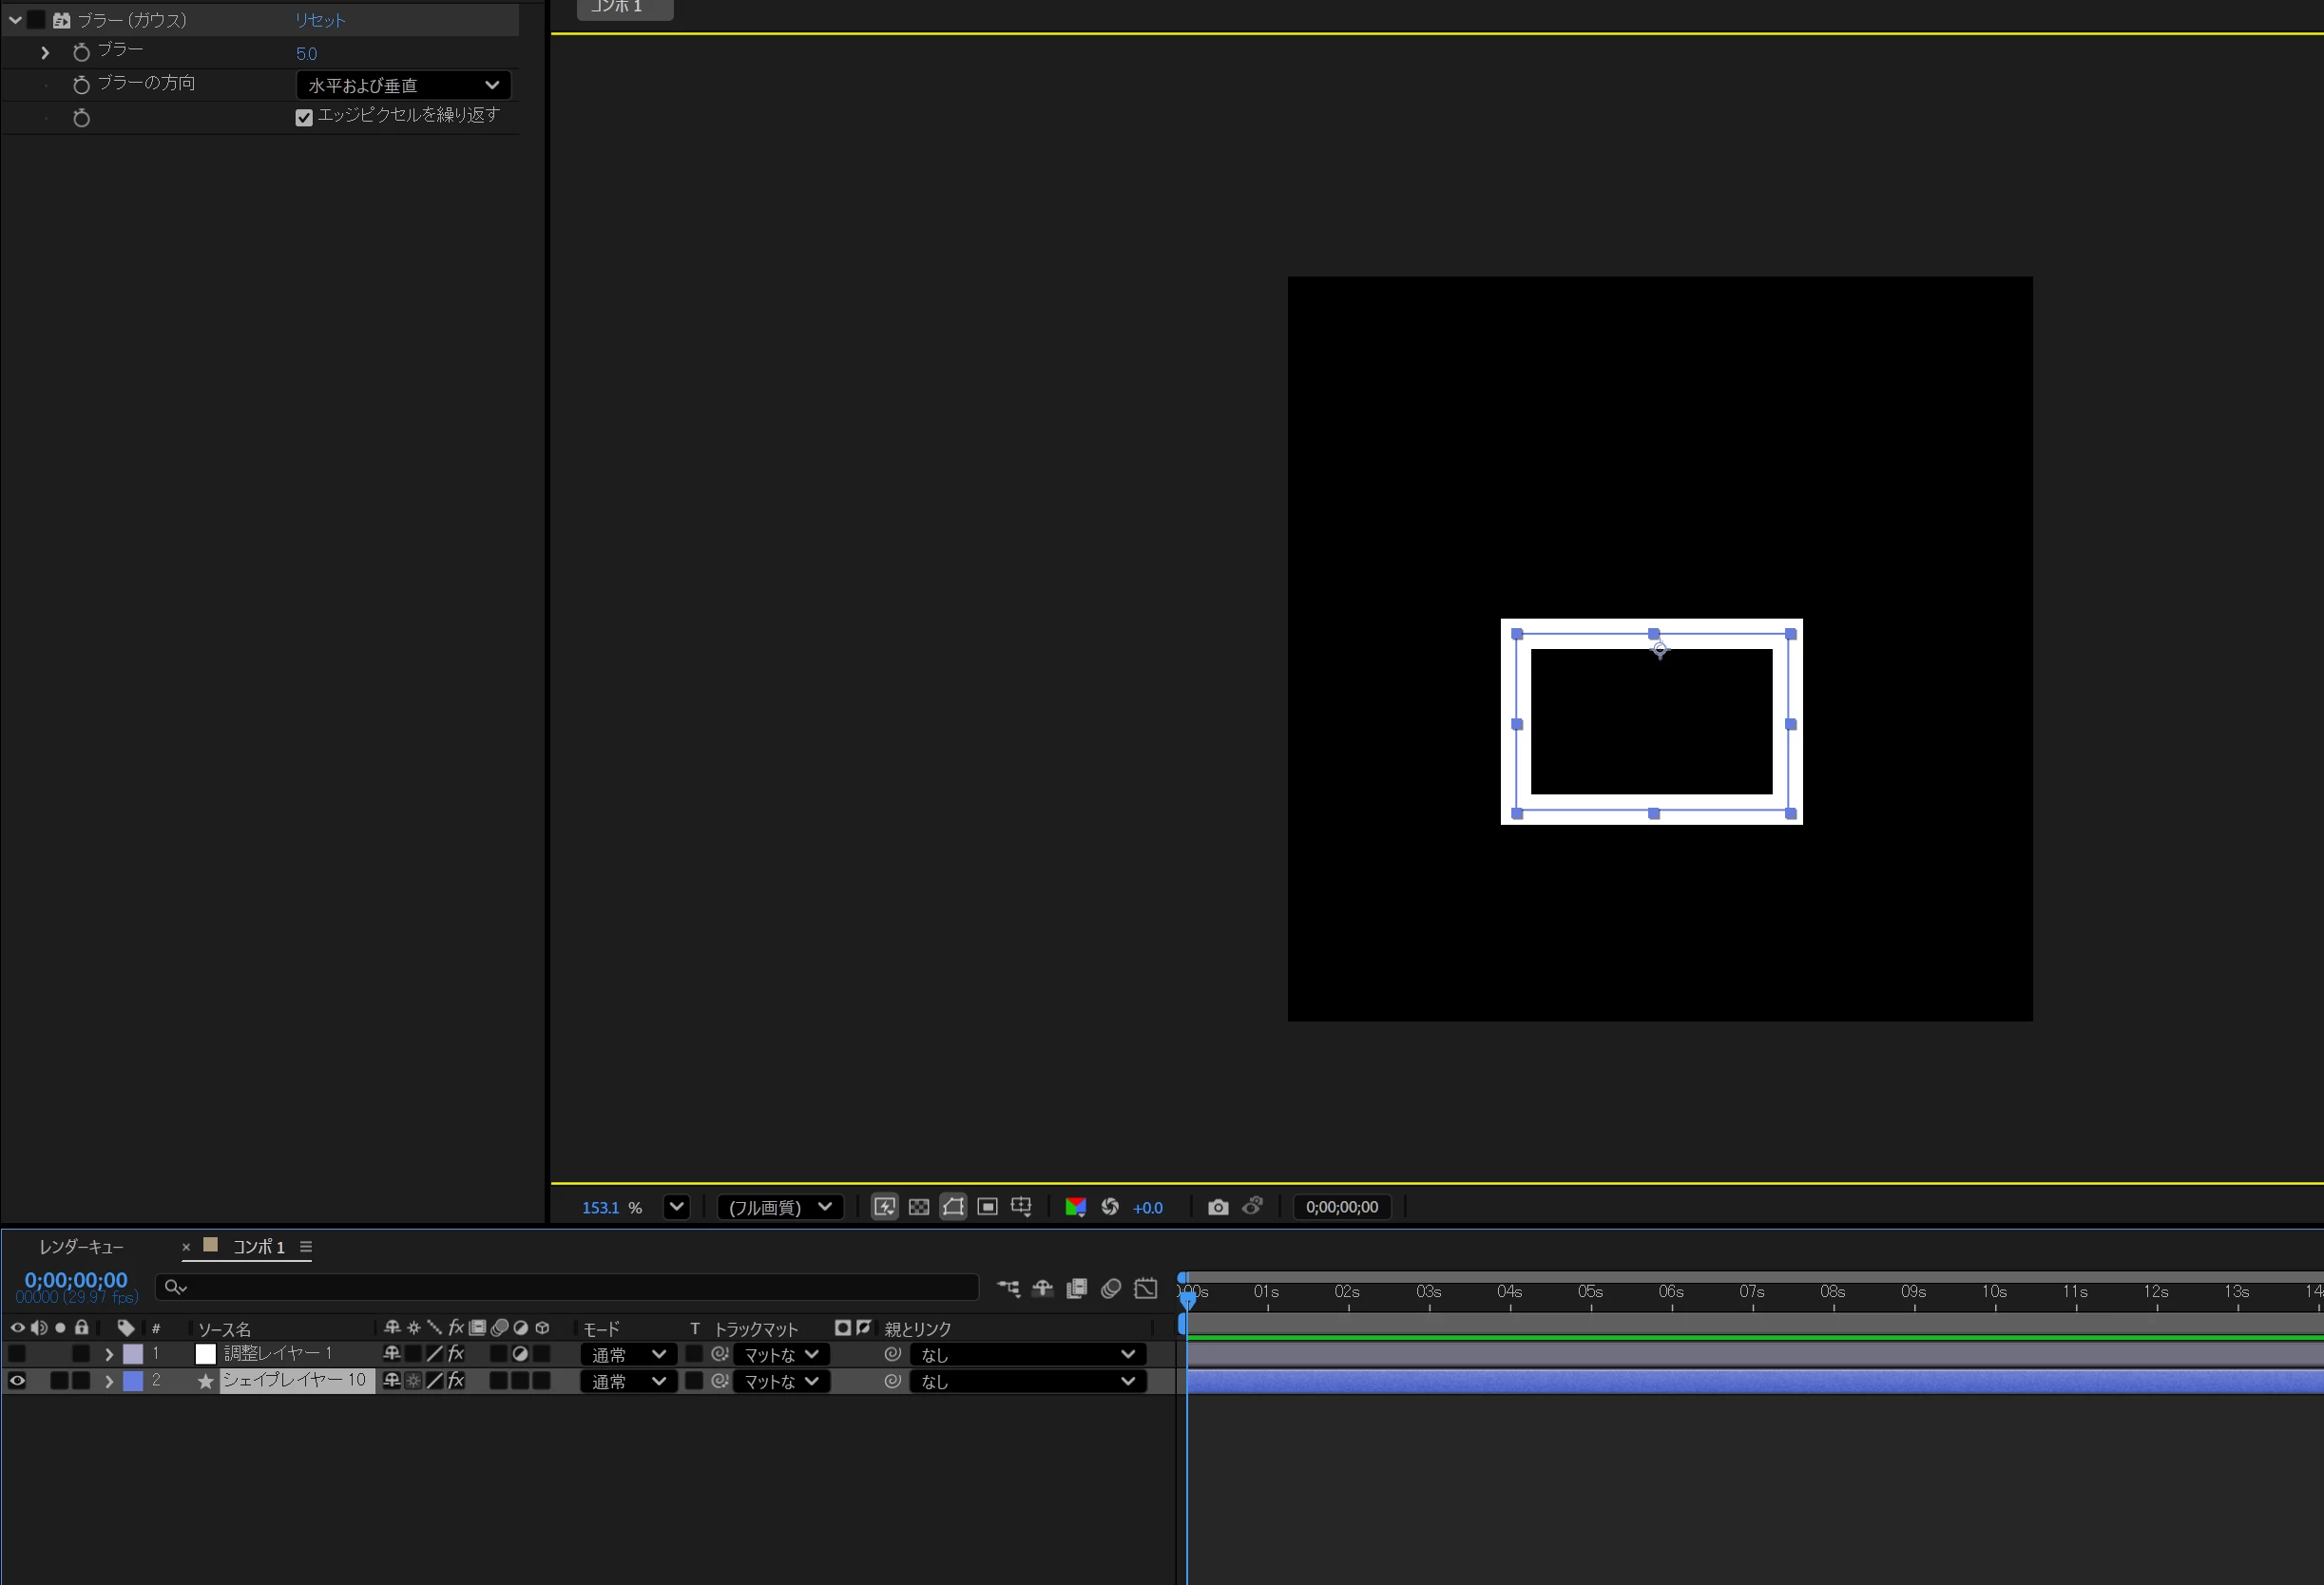Click the region of interest icon
Image resolution: width=2324 pixels, height=1585 pixels.
[x=987, y=1207]
